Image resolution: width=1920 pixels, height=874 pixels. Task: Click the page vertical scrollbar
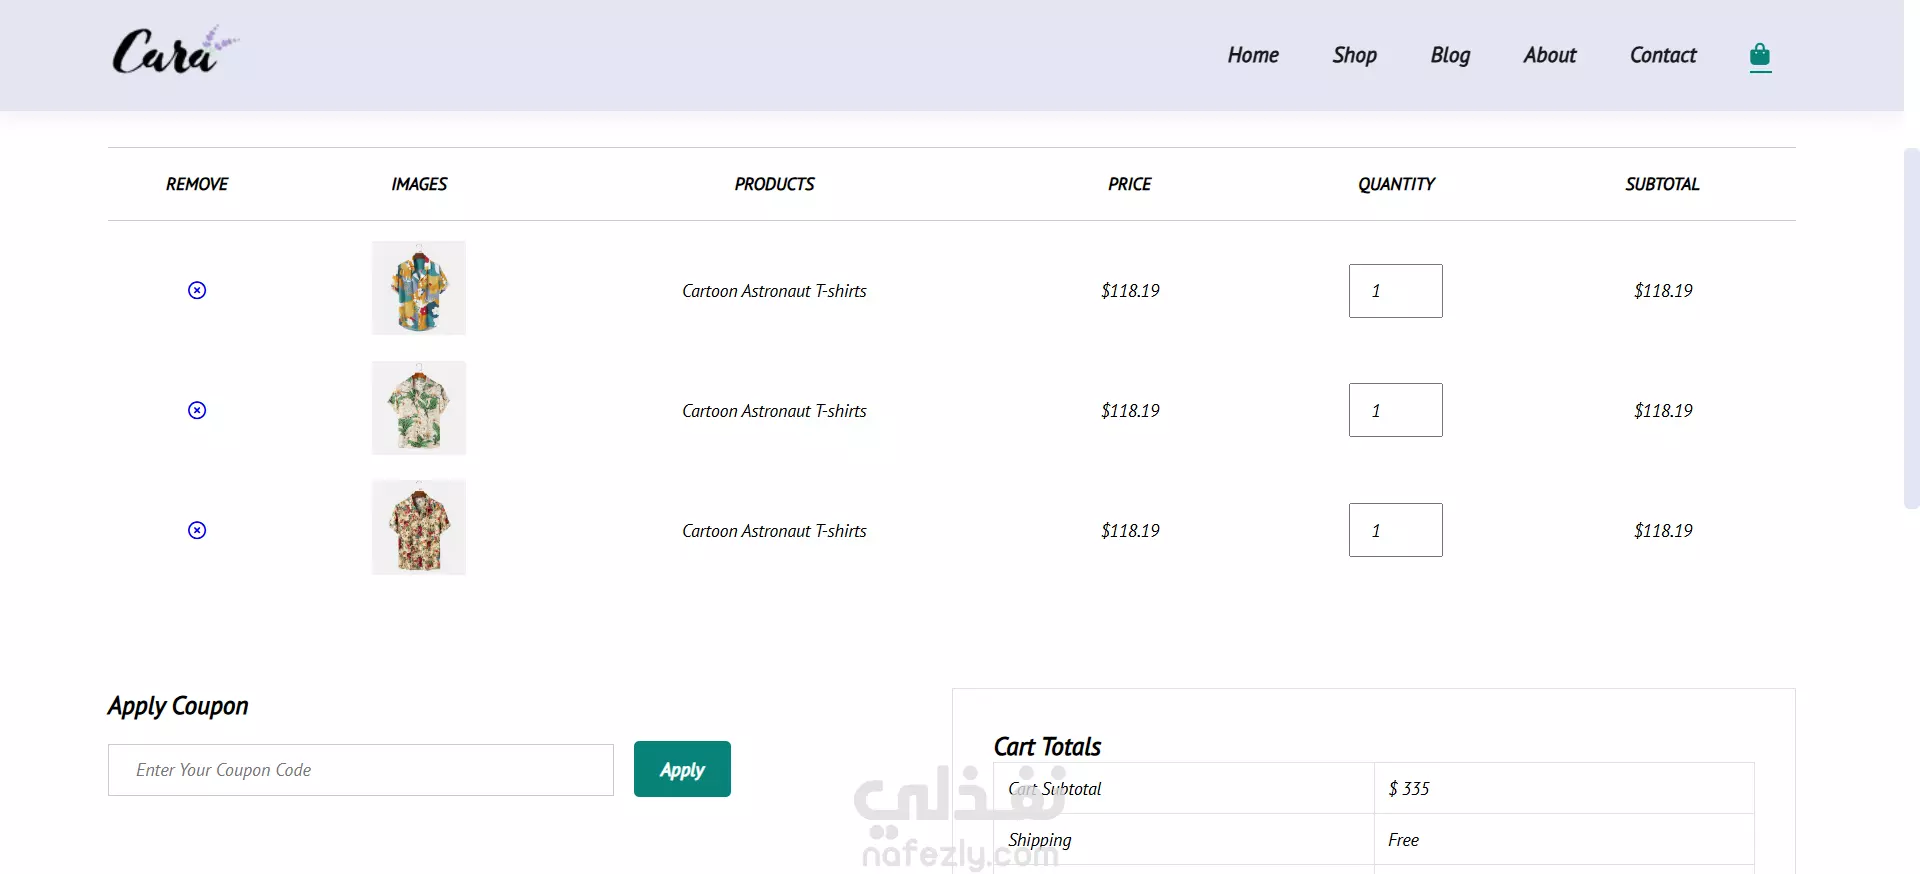(1911, 328)
